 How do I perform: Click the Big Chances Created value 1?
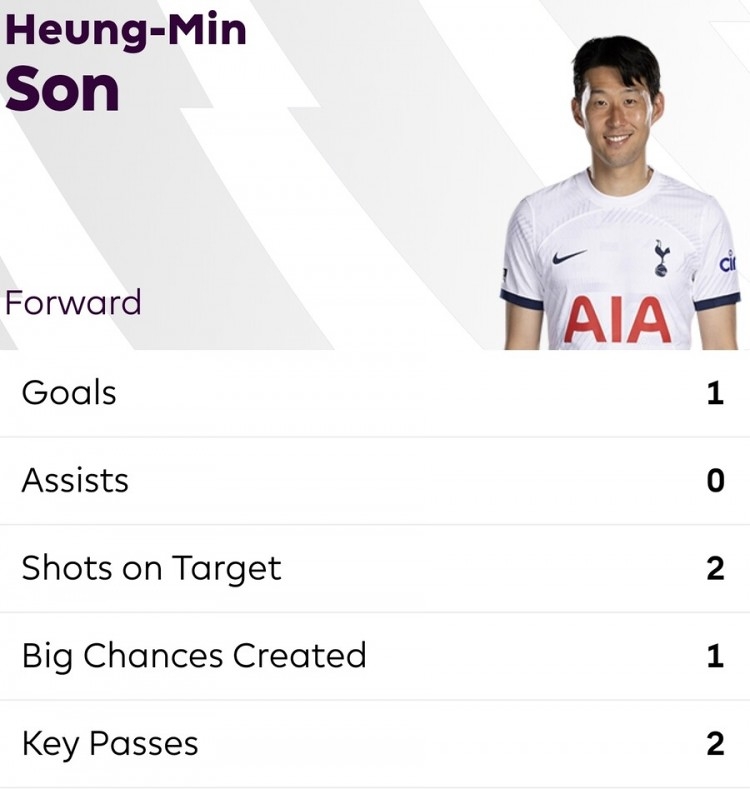pos(715,656)
